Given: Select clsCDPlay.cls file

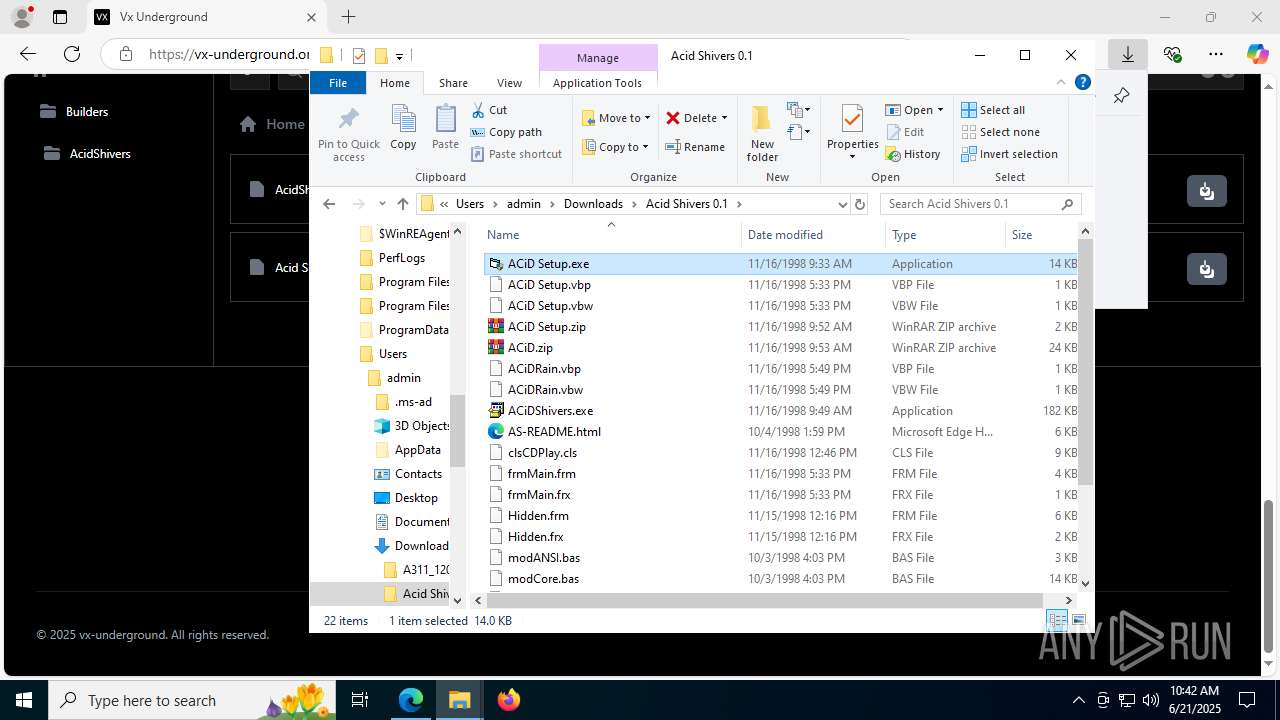Looking at the screenshot, I should pyautogui.click(x=780, y=453).
